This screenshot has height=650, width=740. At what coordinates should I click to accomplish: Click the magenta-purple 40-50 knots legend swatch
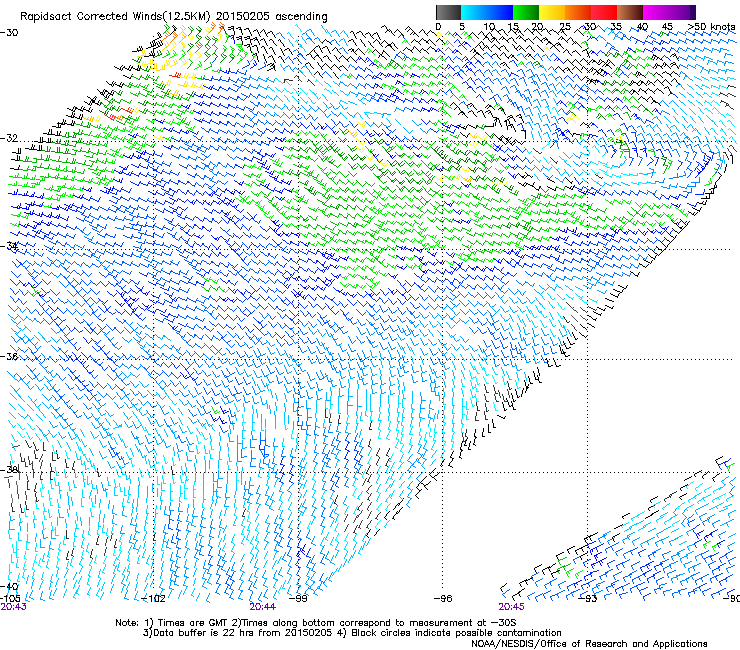point(669,12)
